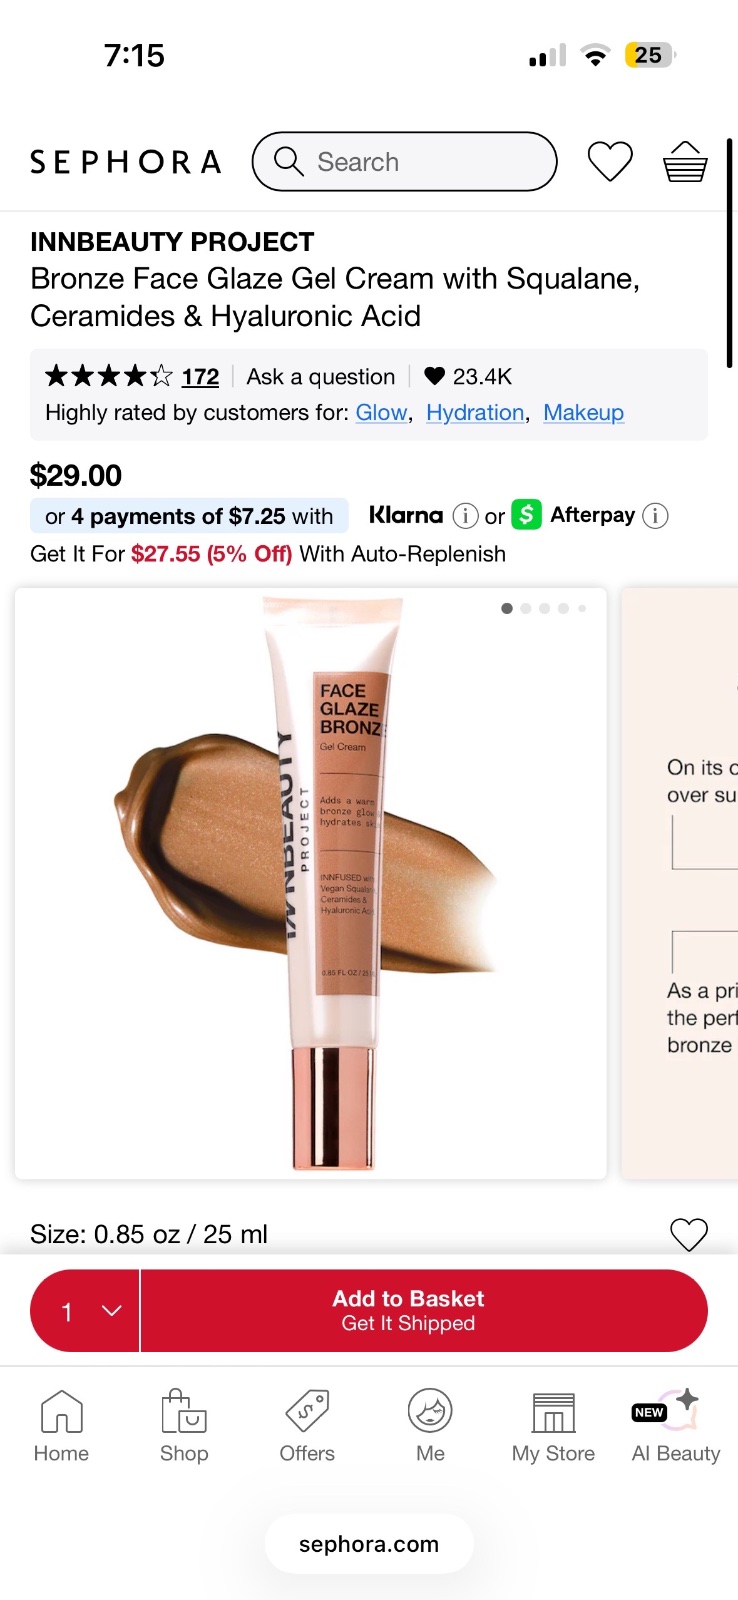Toggle the heart beside Size to love product
This screenshot has width=738, height=1600.
[x=688, y=1235]
